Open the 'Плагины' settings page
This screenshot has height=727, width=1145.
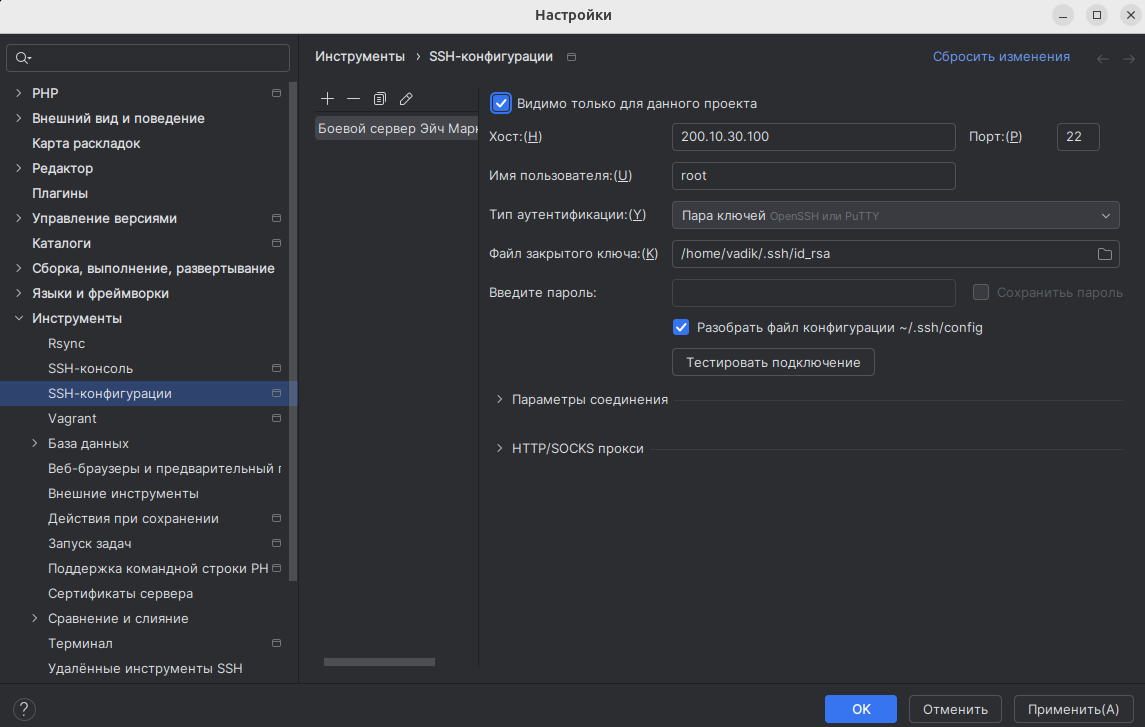point(60,193)
